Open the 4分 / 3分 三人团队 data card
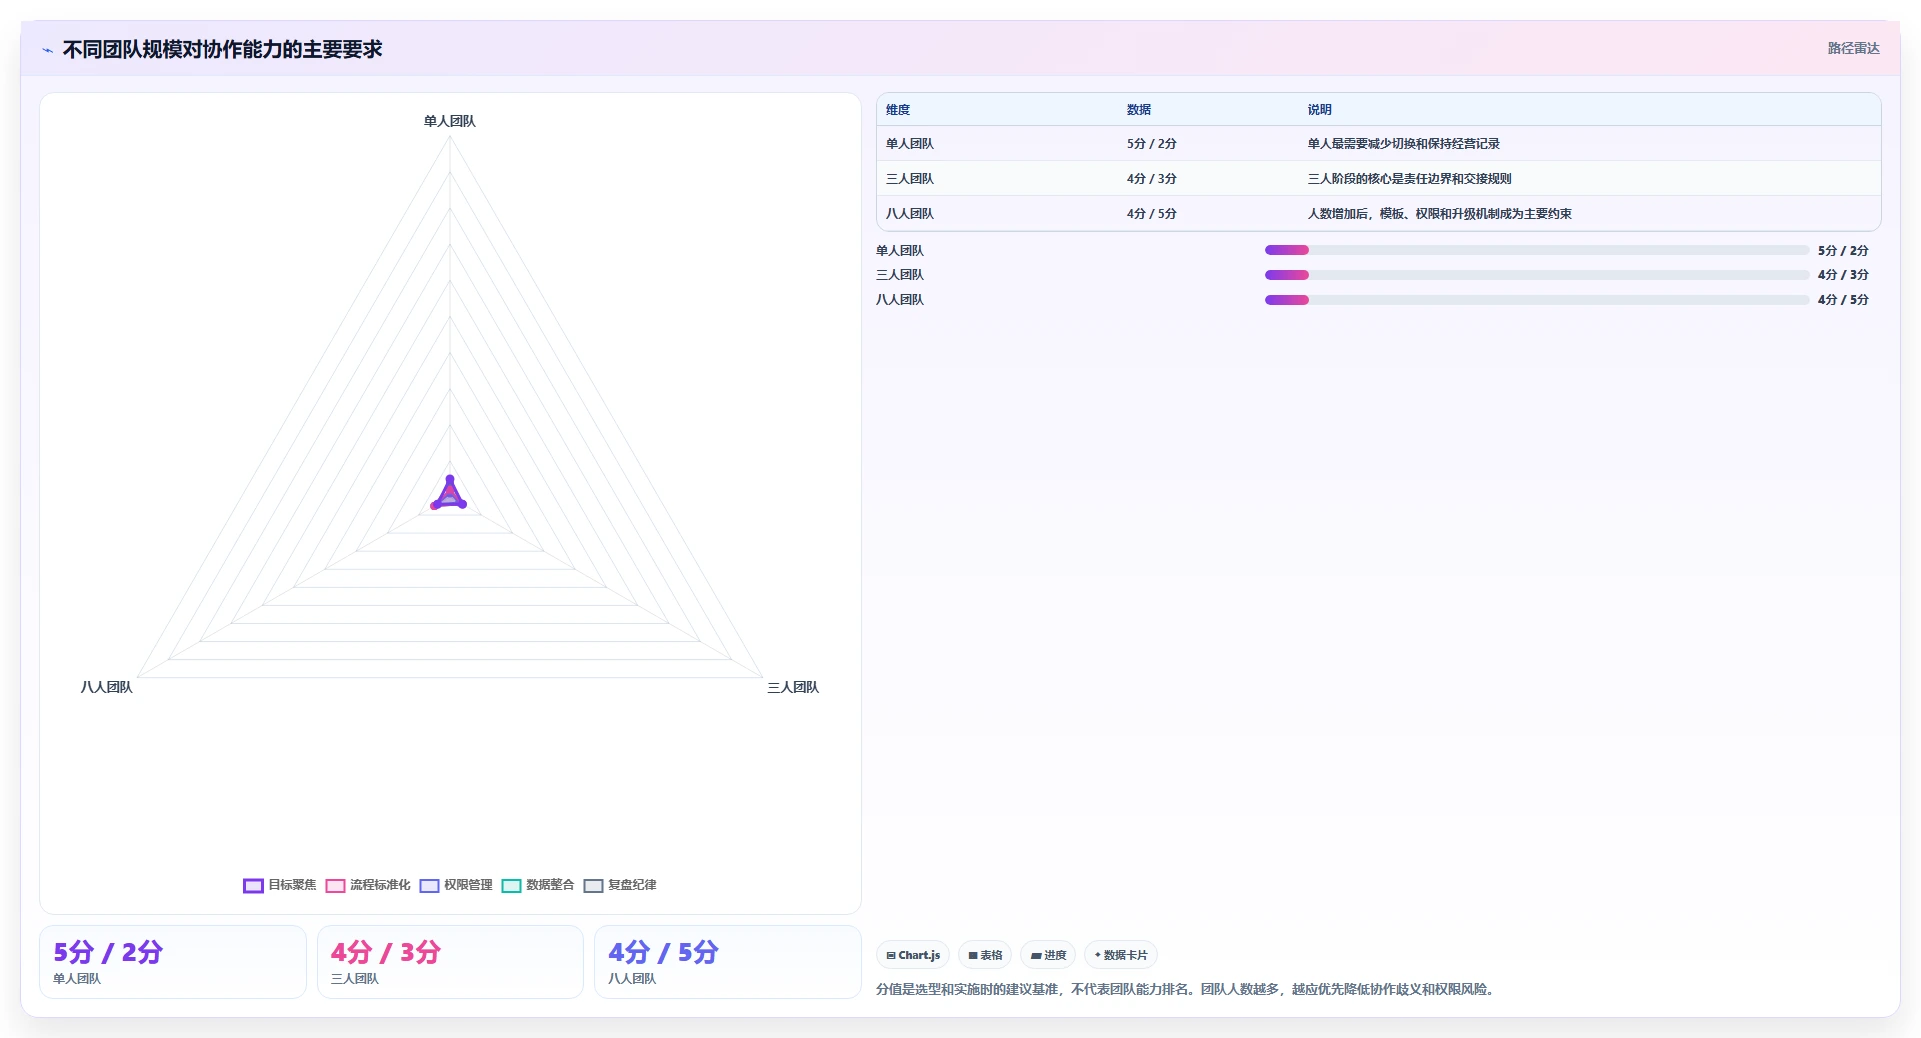The width and height of the screenshot is (1921, 1038). point(450,962)
